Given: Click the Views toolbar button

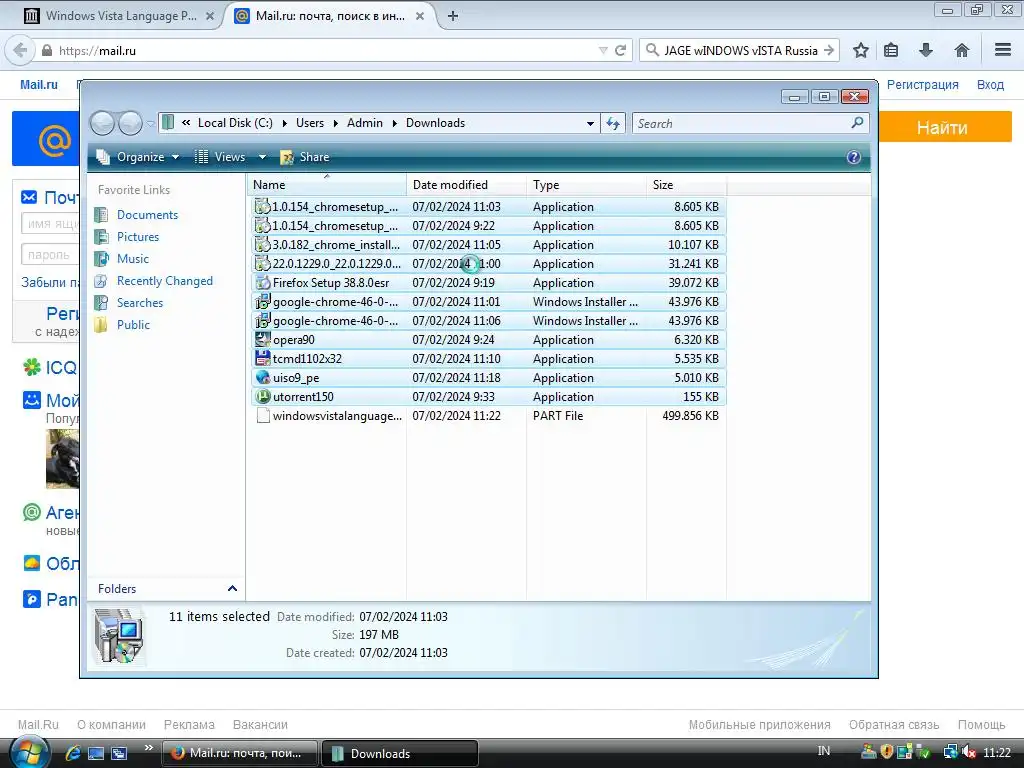Looking at the screenshot, I should (220, 157).
